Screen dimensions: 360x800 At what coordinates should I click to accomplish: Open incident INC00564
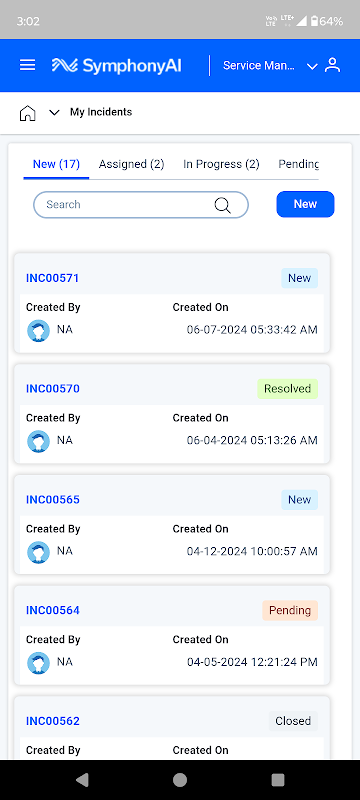pyautogui.click(x=53, y=610)
